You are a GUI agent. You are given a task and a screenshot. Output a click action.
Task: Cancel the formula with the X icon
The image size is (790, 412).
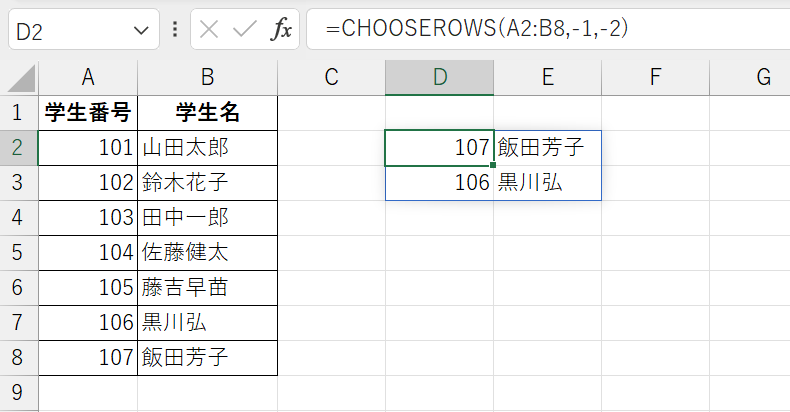click(x=209, y=30)
